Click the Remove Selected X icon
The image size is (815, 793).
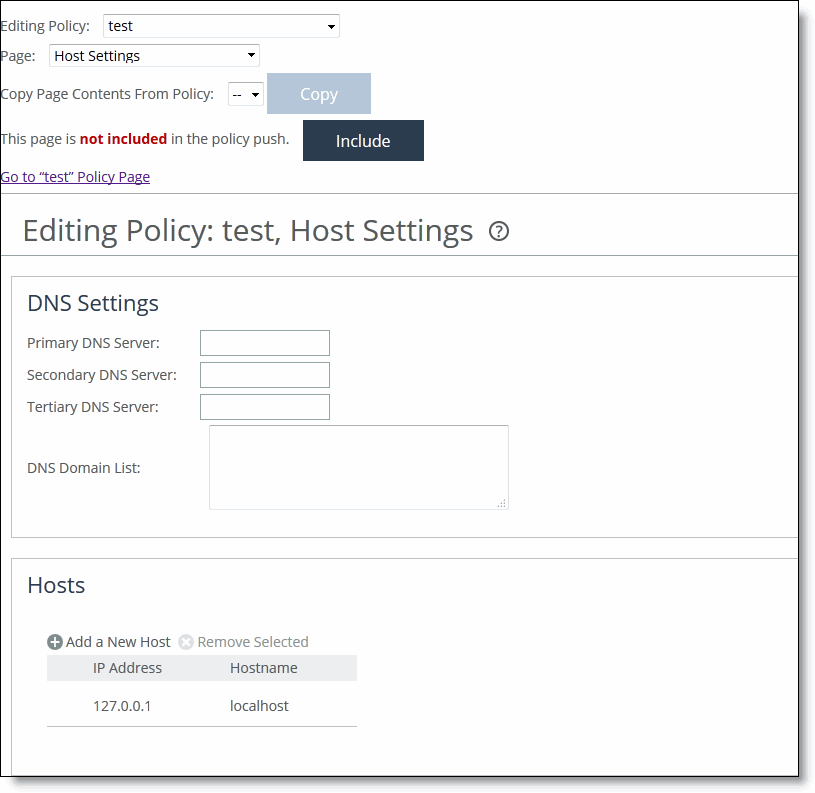pyautogui.click(x=186, y=642)
